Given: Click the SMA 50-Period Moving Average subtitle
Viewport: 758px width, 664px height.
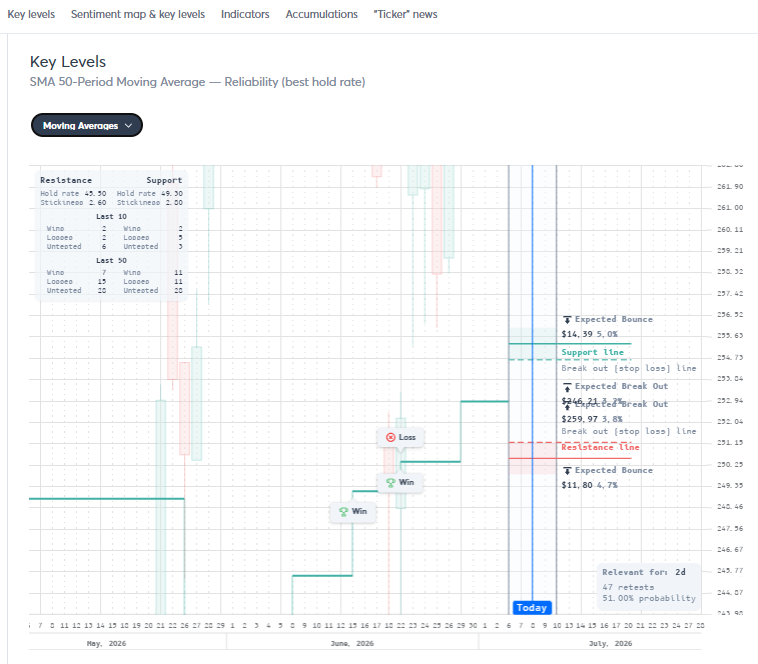Looking at the screenshot, I should (x=197, y=82).
